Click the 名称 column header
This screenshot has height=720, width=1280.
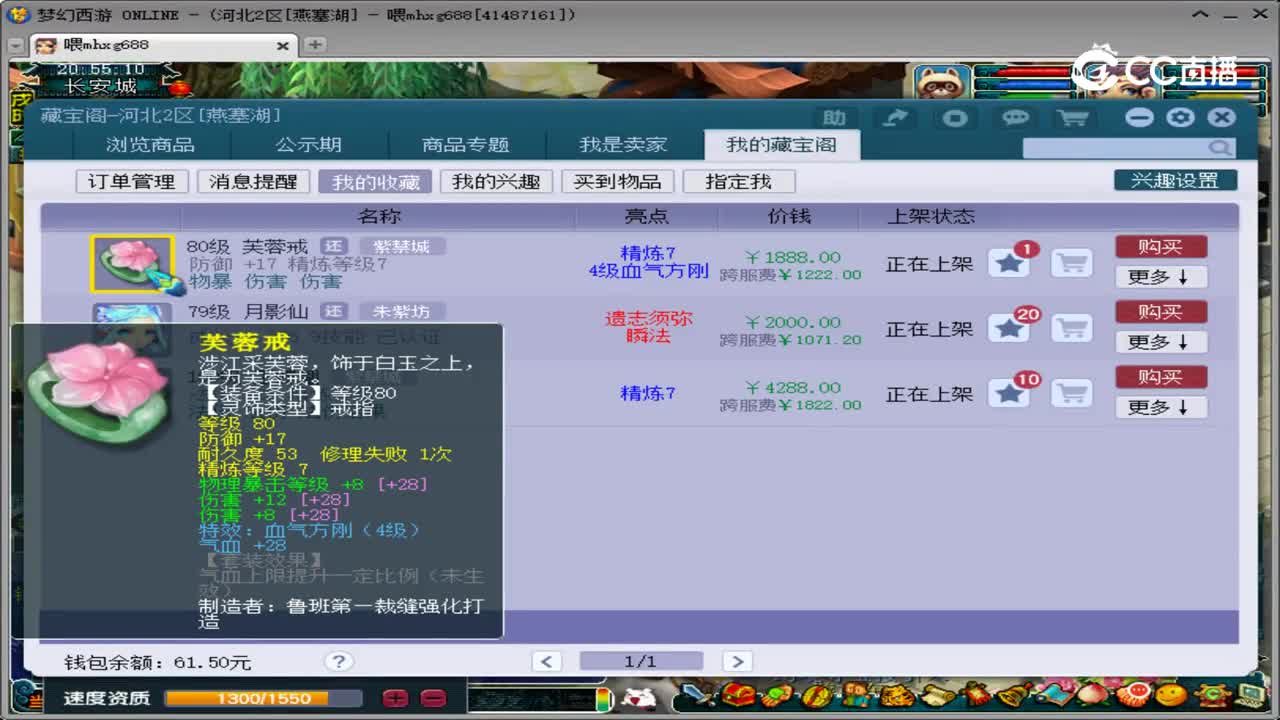click(x=379, y=216)
